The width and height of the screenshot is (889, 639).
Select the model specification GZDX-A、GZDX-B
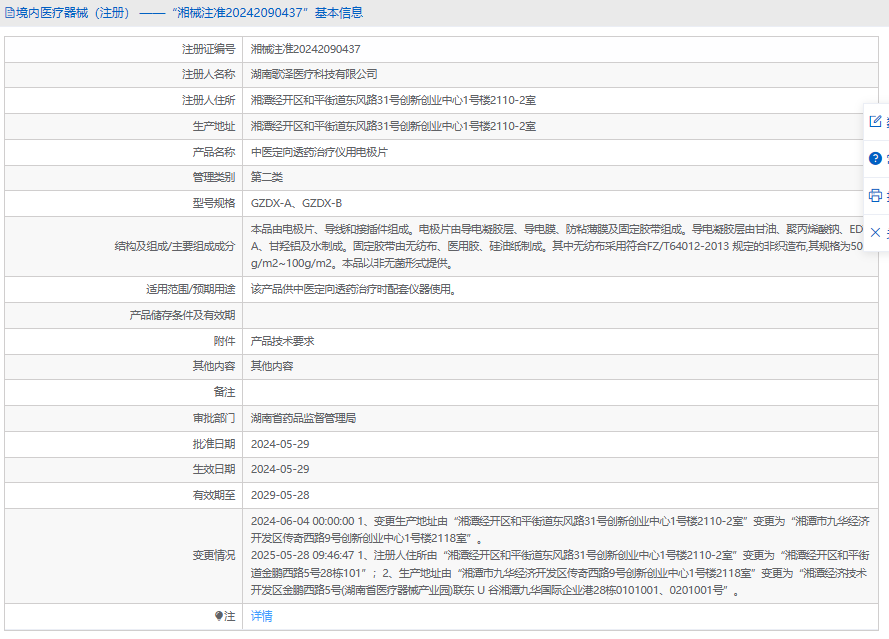(297, 203)
